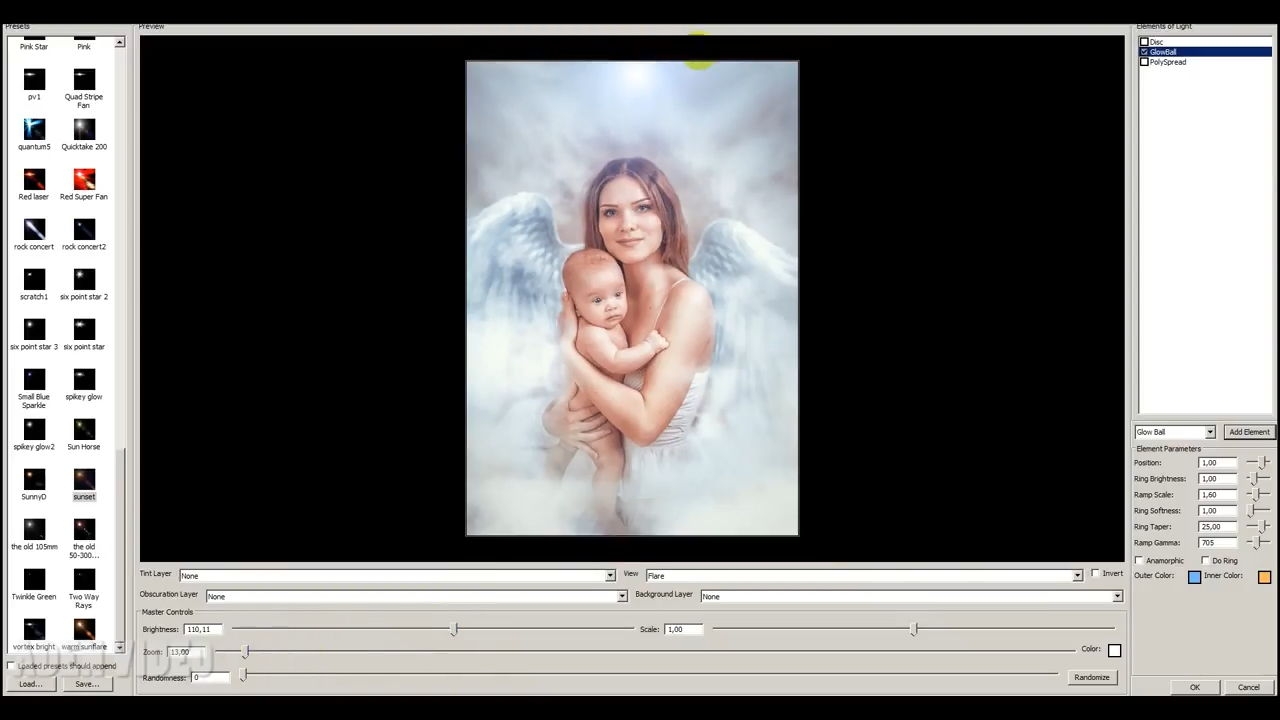Open the Tint Layer dropdown
The height and width of the screenshot is (720, 1280).
click(x=397, y=576)
